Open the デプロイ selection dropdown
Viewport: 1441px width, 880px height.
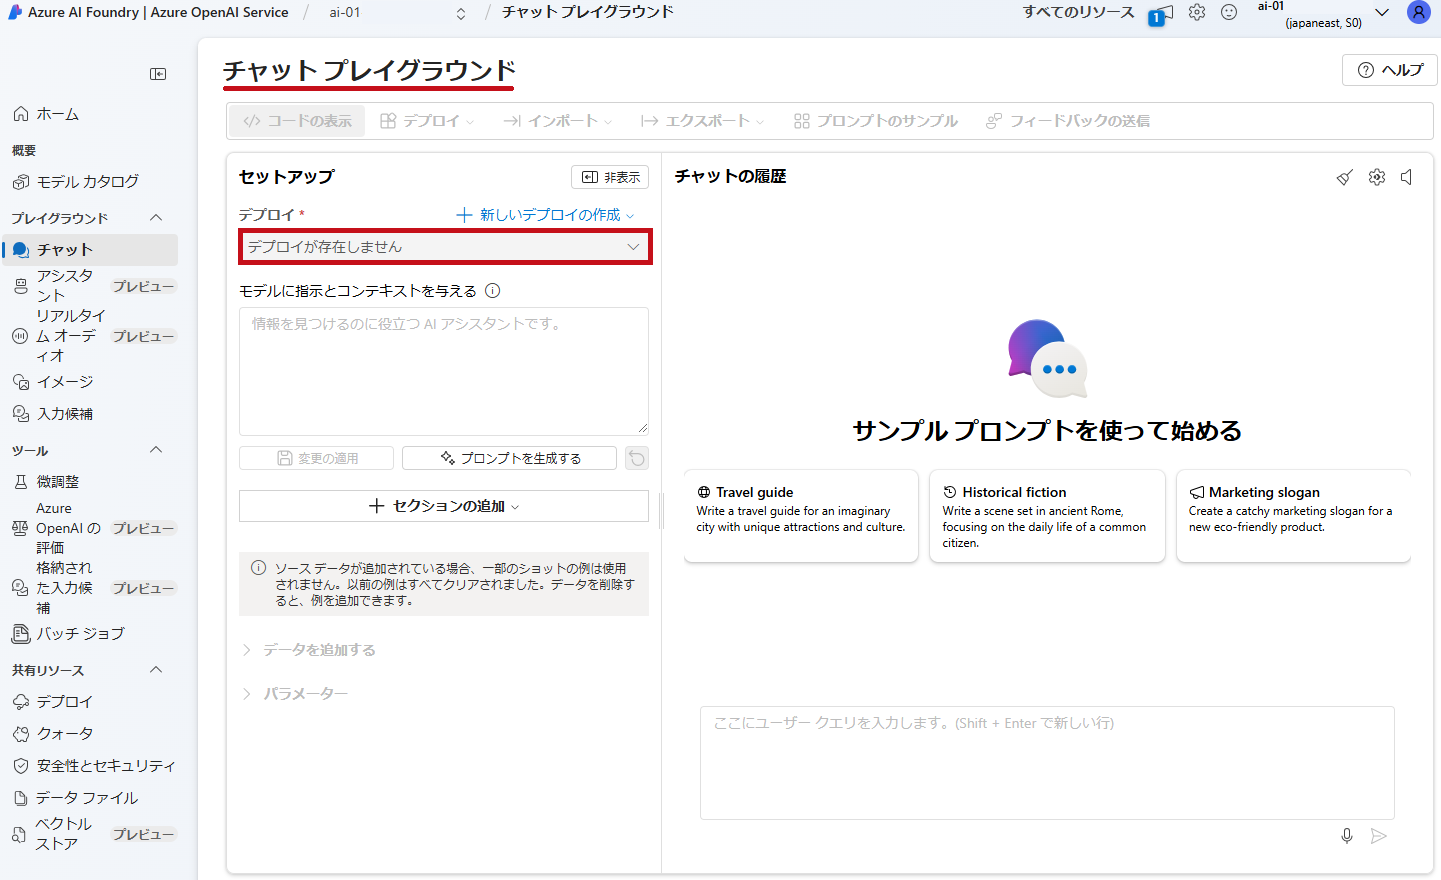pos(445,247)
